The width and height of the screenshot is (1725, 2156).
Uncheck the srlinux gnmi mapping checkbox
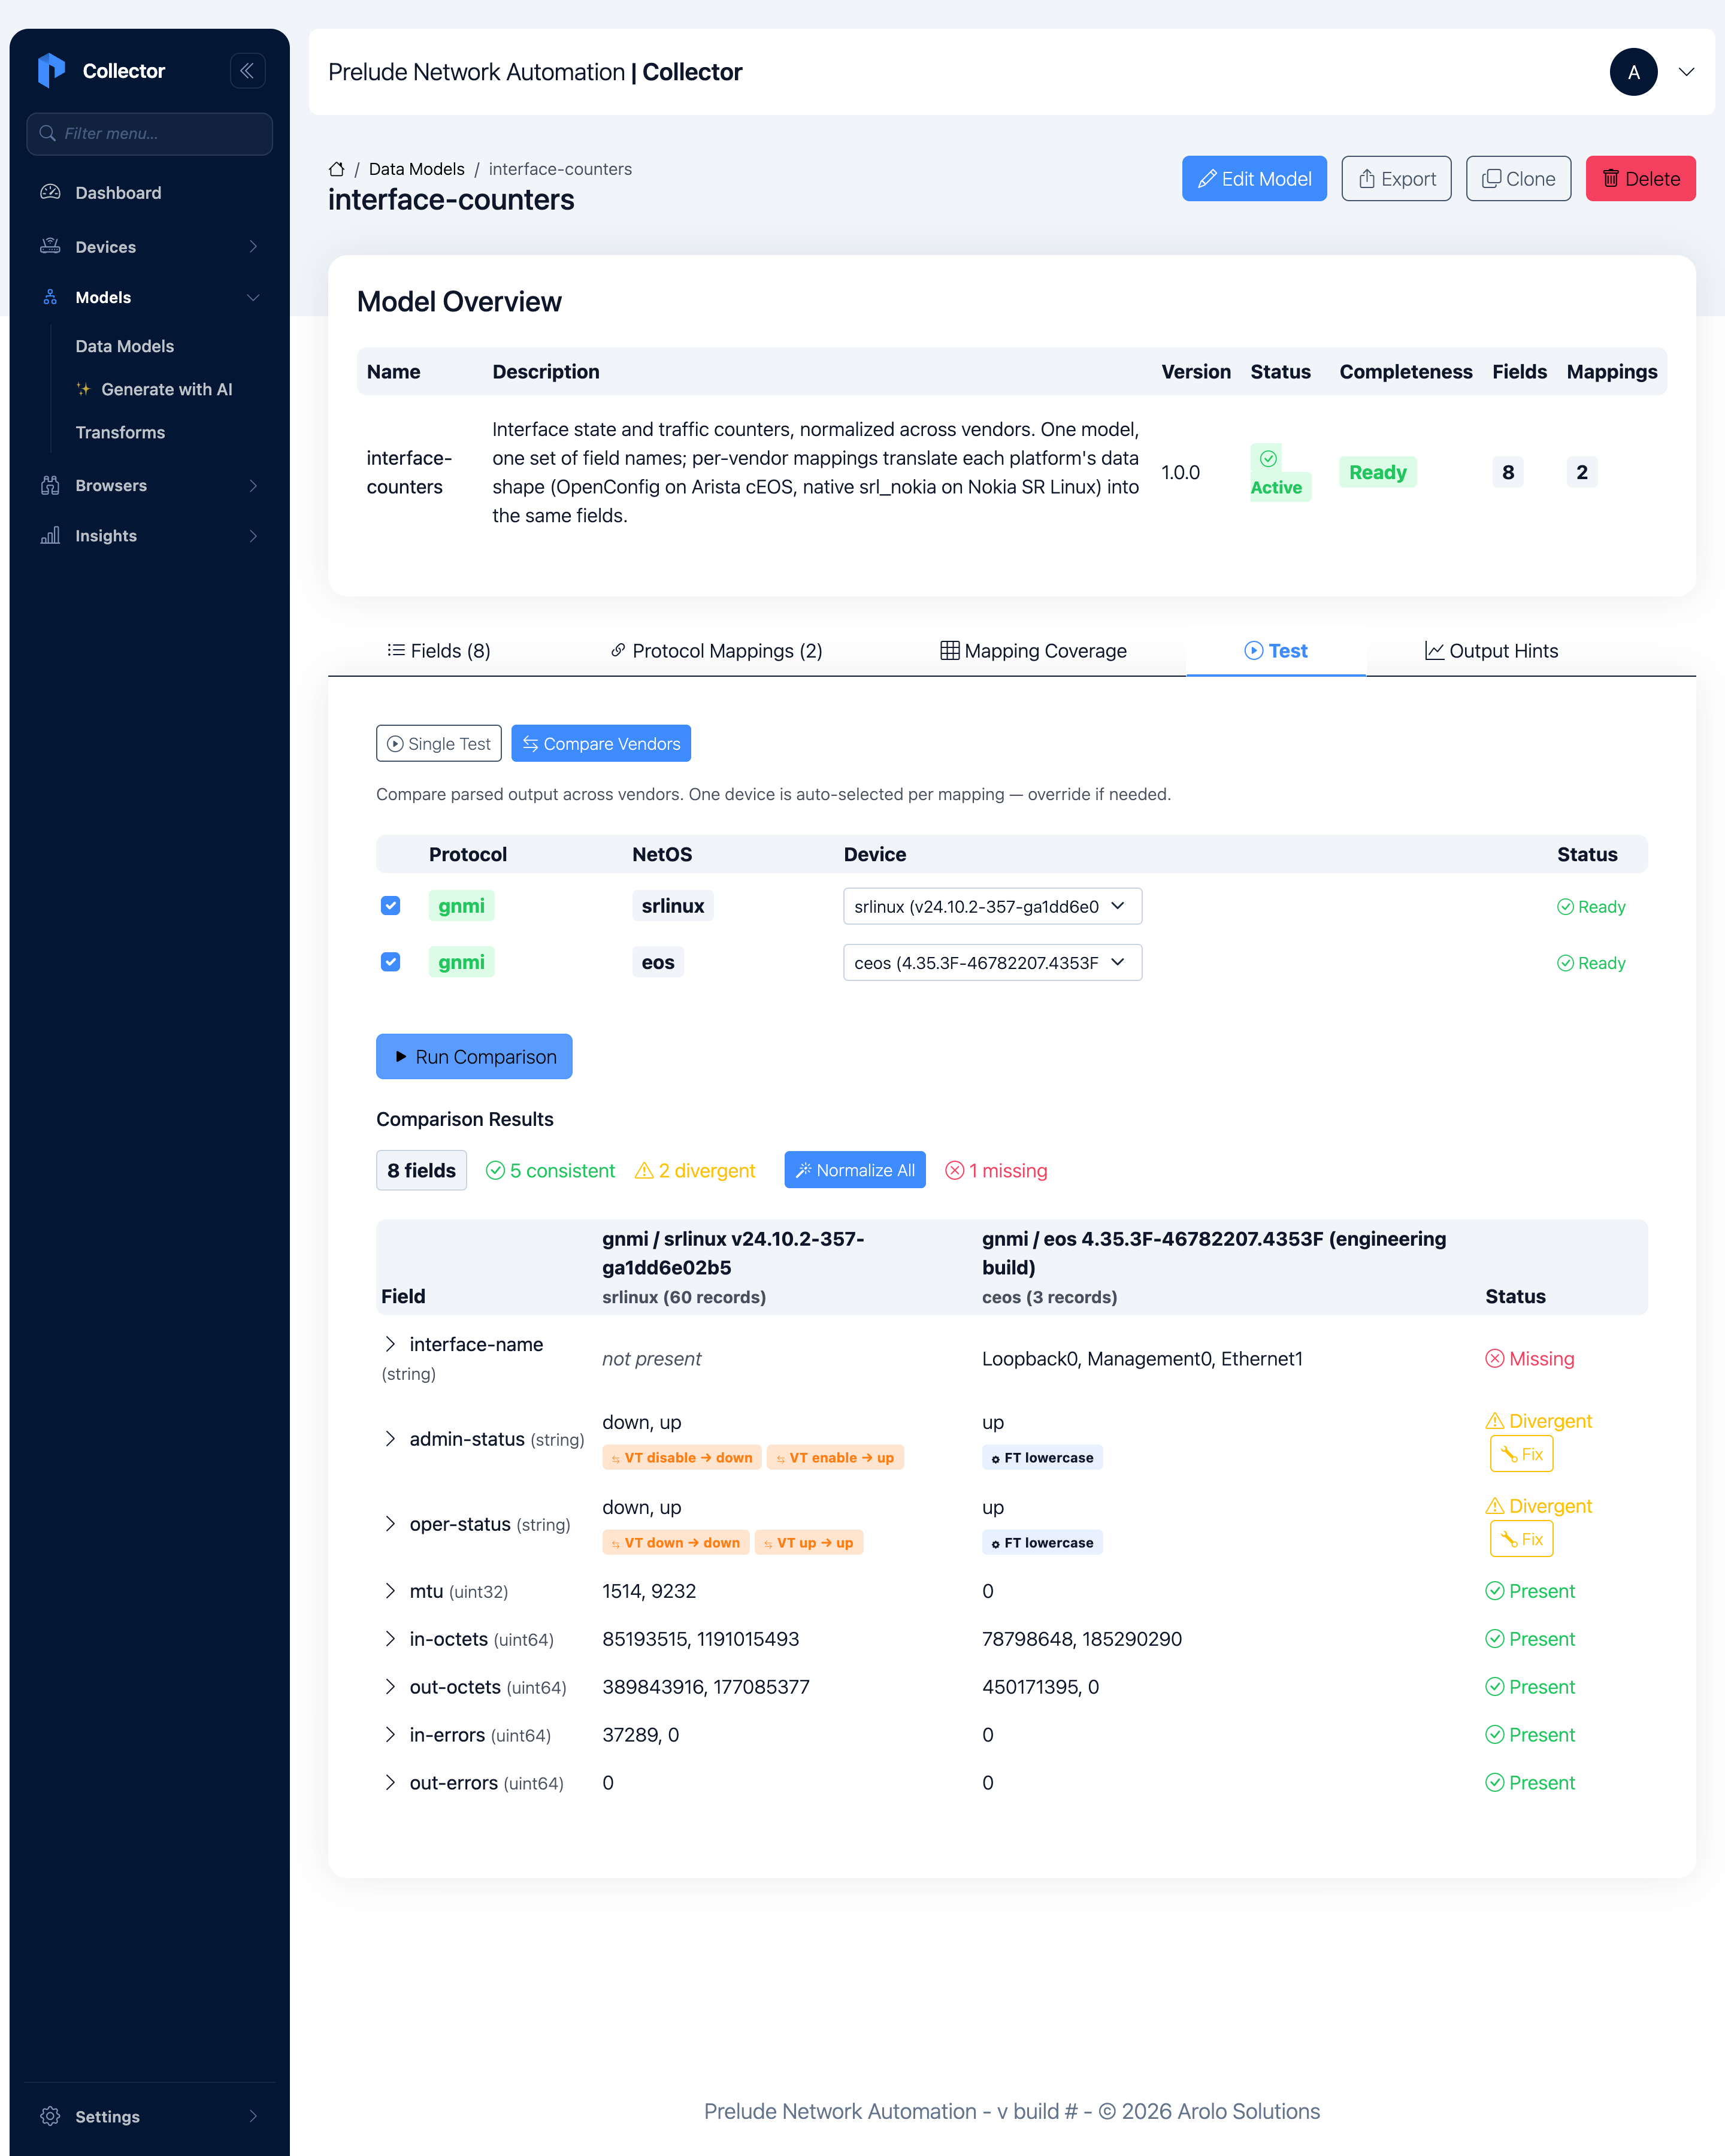[x=391, y=906]
